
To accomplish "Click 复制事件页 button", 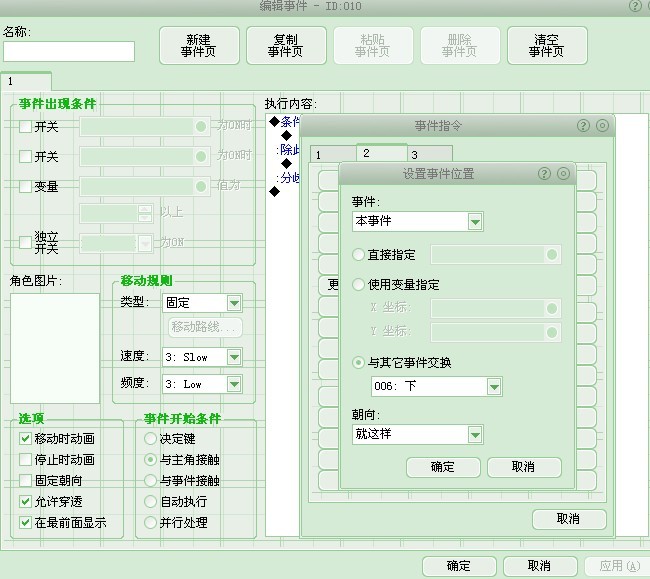I will pos(286,46).
